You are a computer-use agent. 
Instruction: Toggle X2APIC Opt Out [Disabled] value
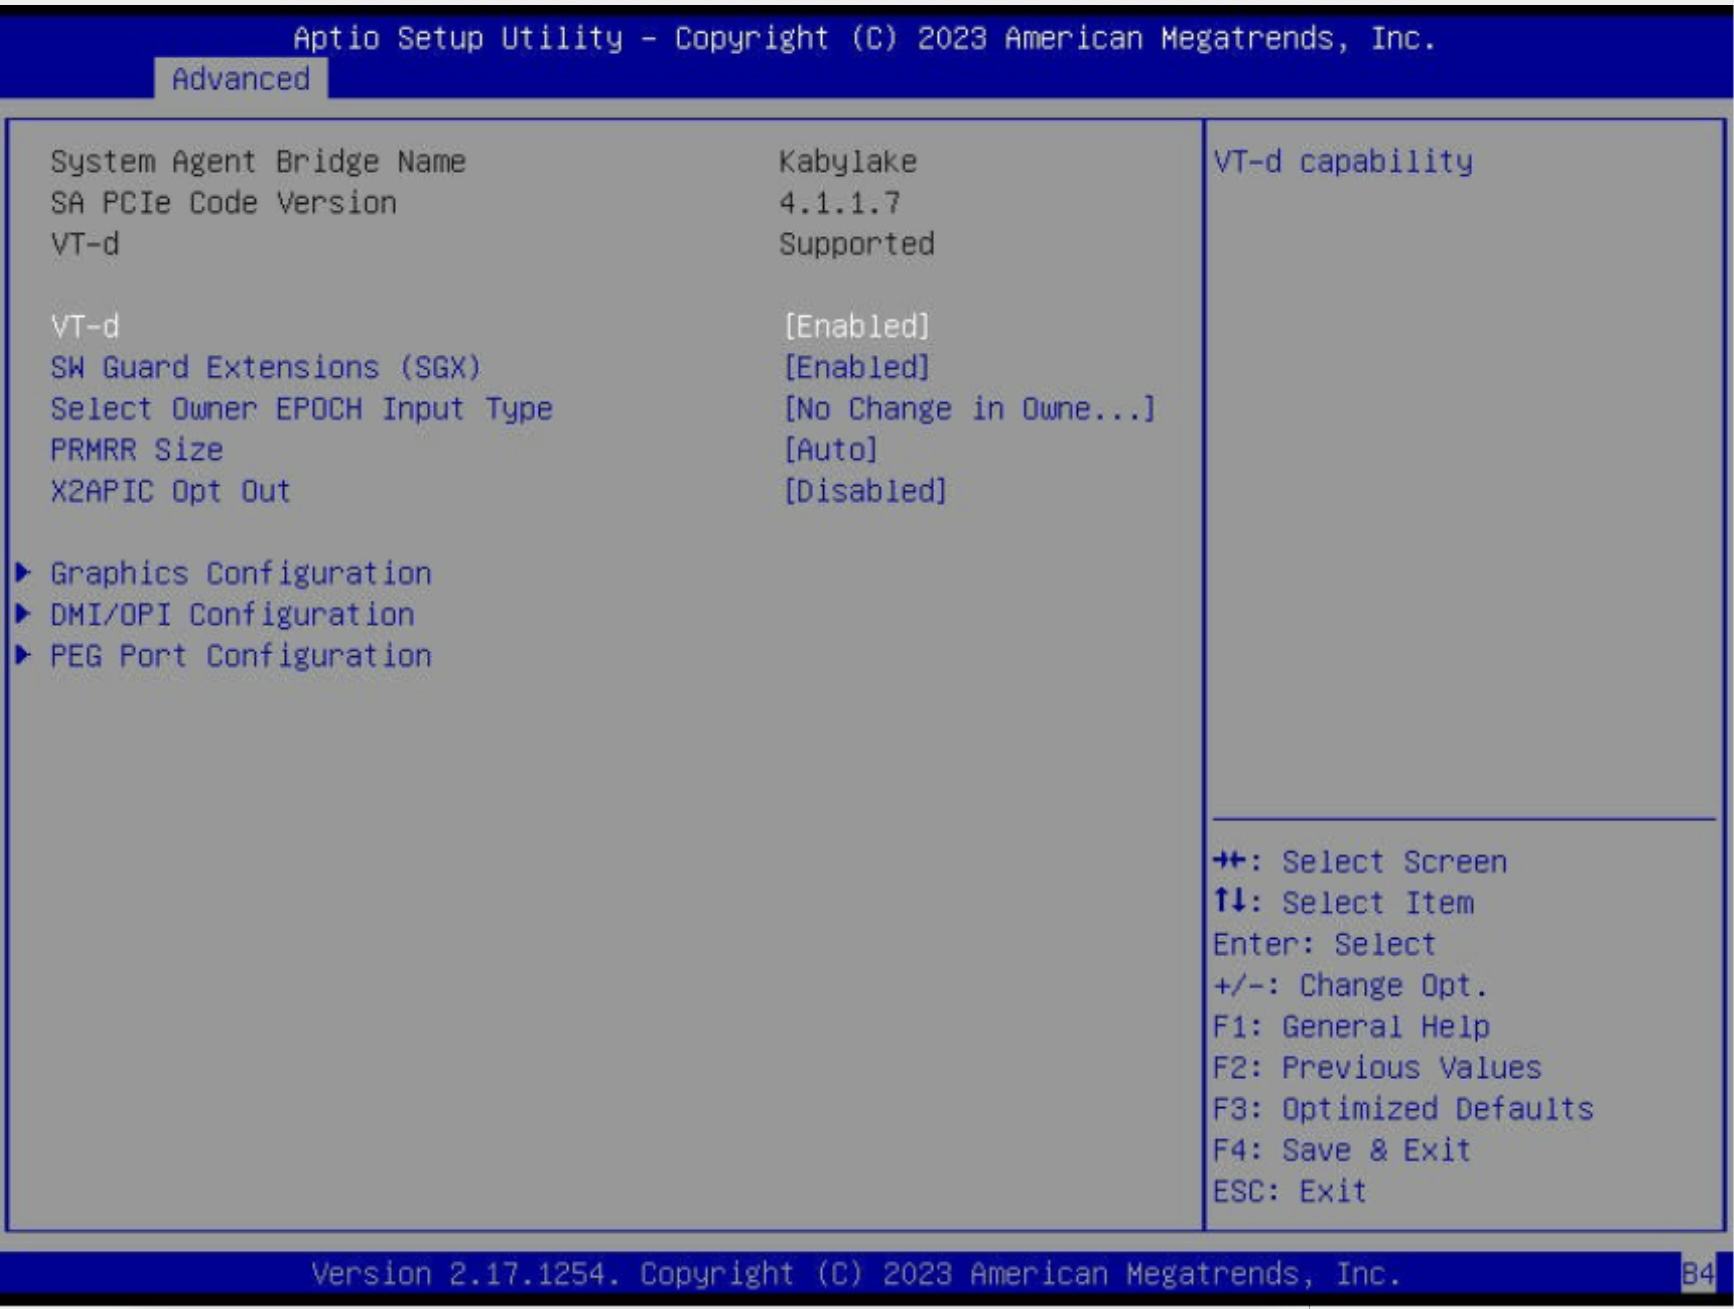865,491
